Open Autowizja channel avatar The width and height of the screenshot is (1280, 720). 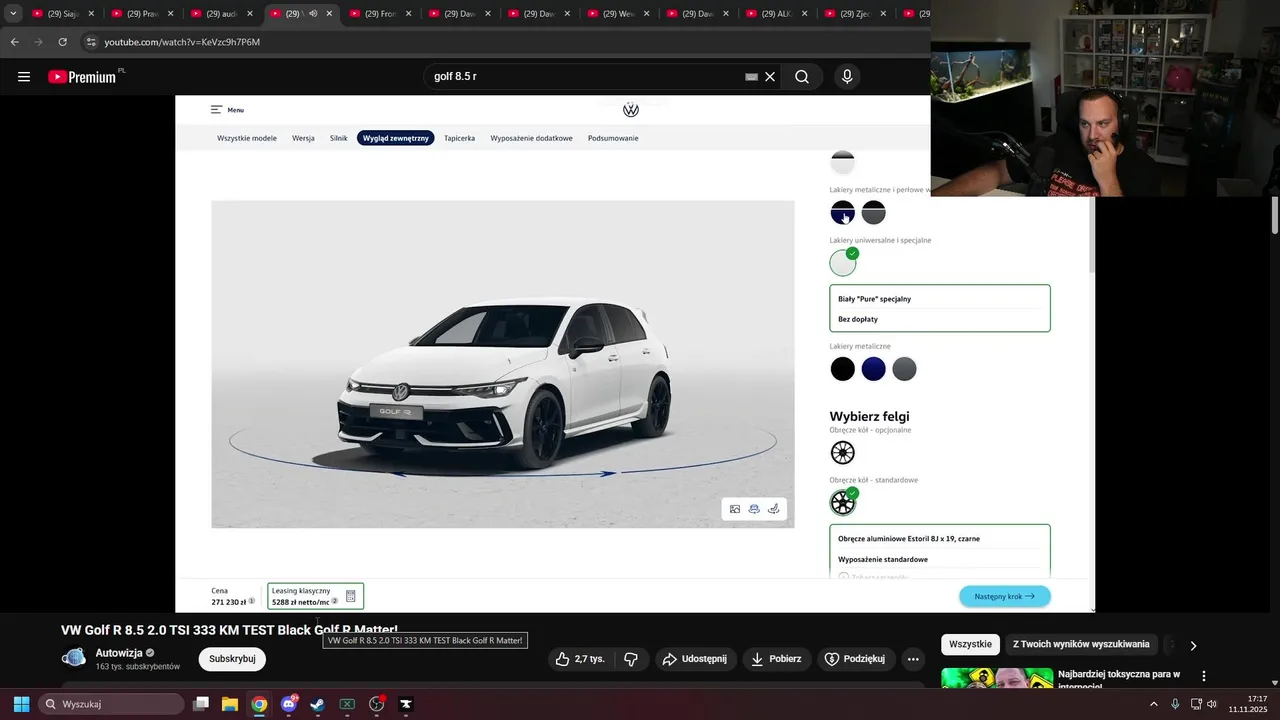tap(74, 658)
